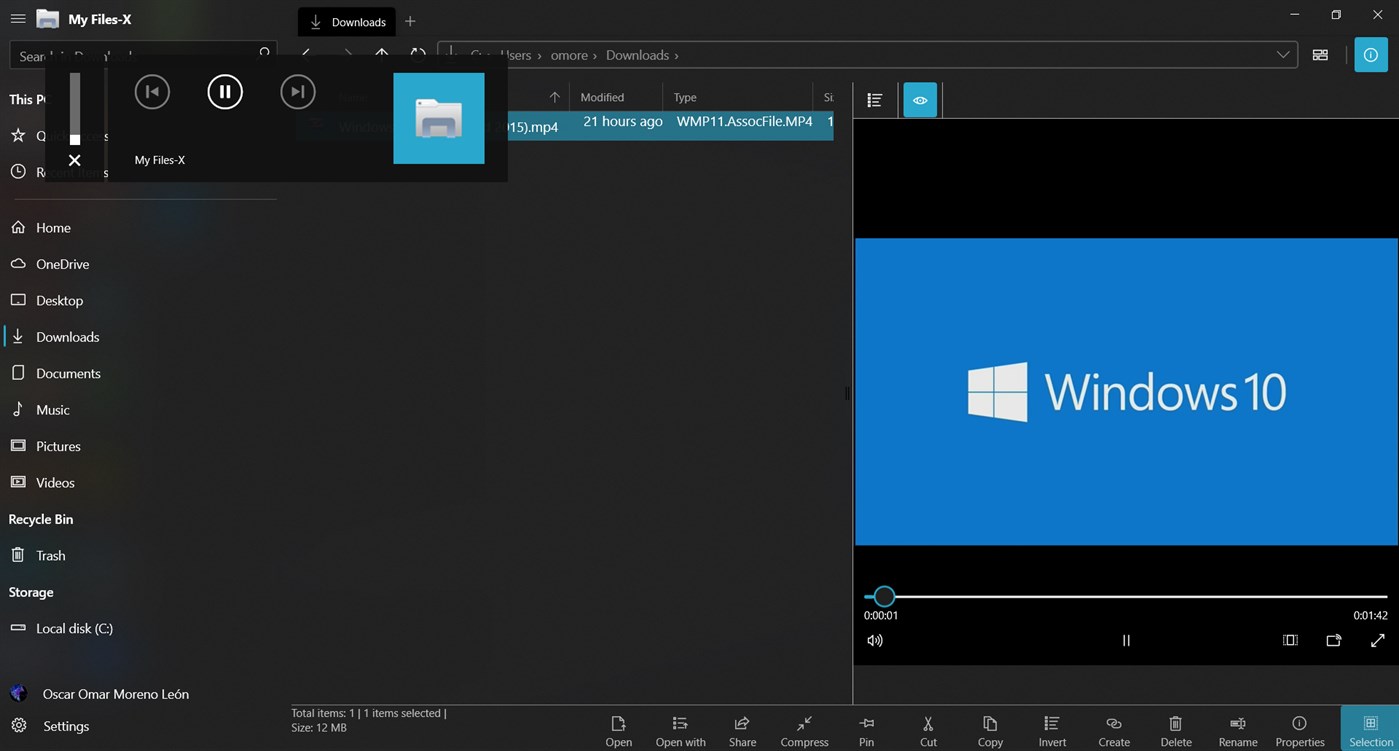1399x751 pixels.
Task: Open the address bar dropdown chevron
Action: [1283, 55]
